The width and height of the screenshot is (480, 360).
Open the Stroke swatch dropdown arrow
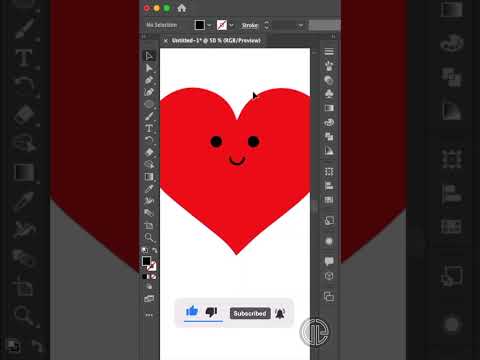pos(231,25)
